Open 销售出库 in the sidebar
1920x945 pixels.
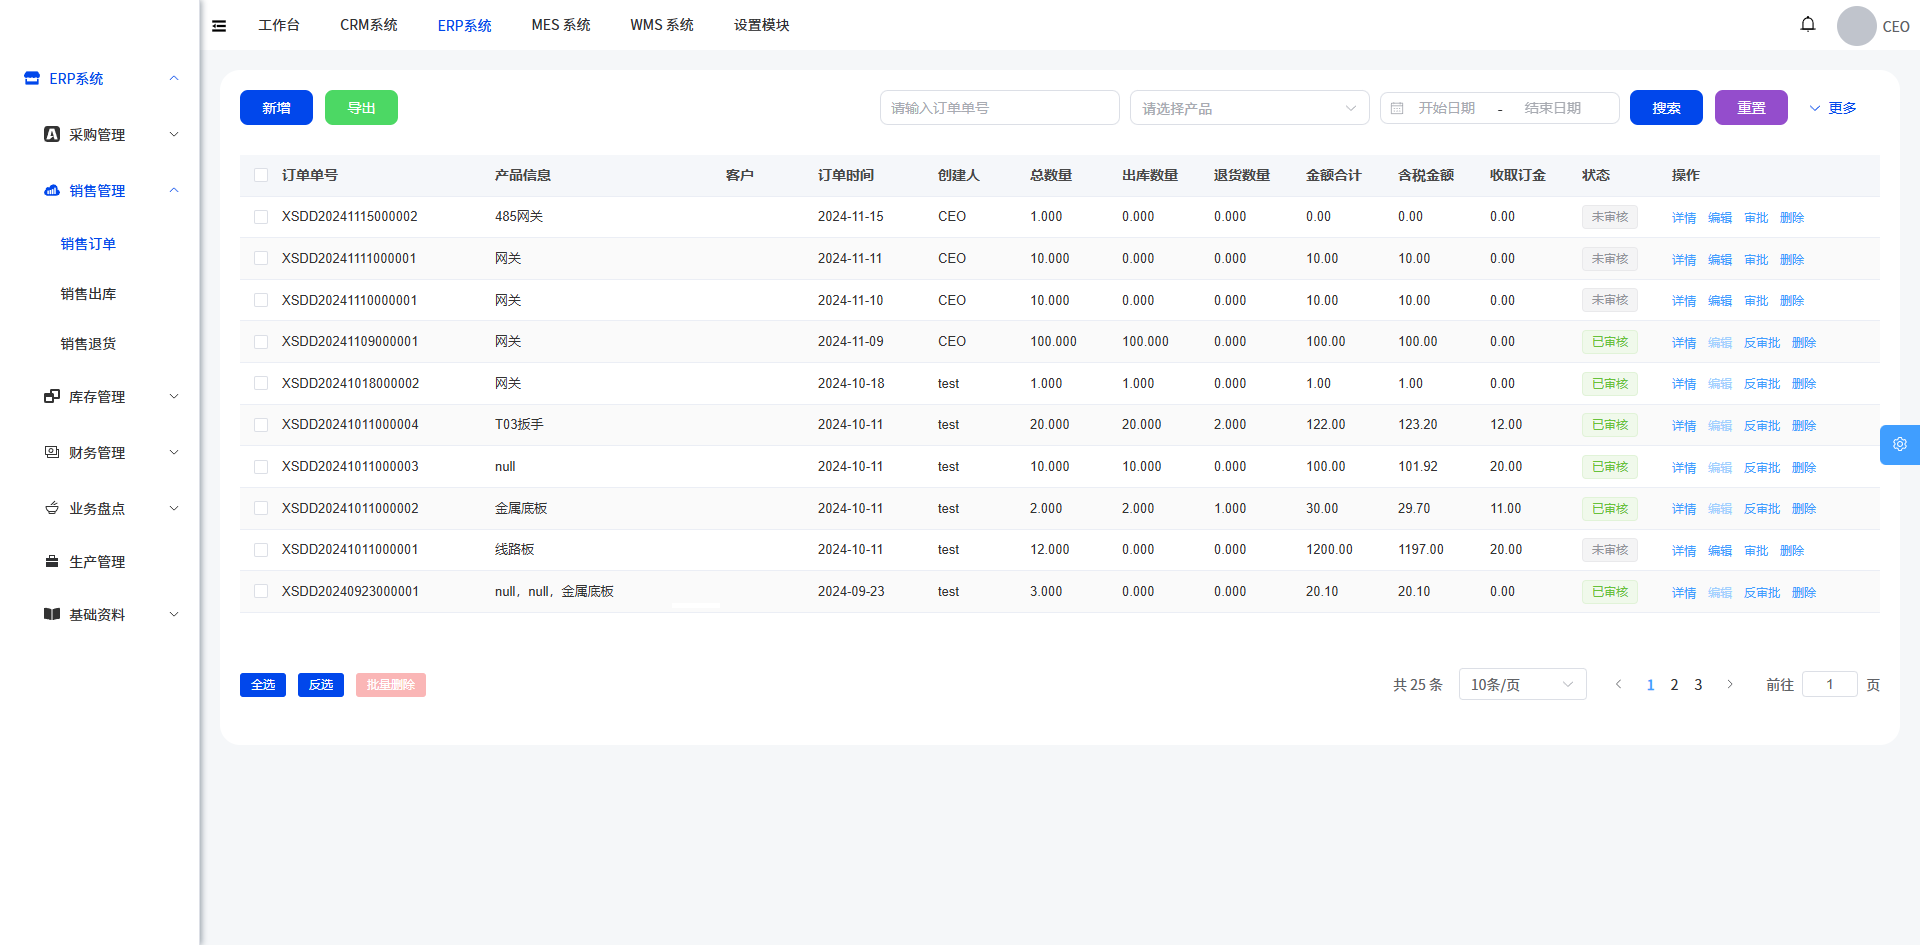point(88,294)
